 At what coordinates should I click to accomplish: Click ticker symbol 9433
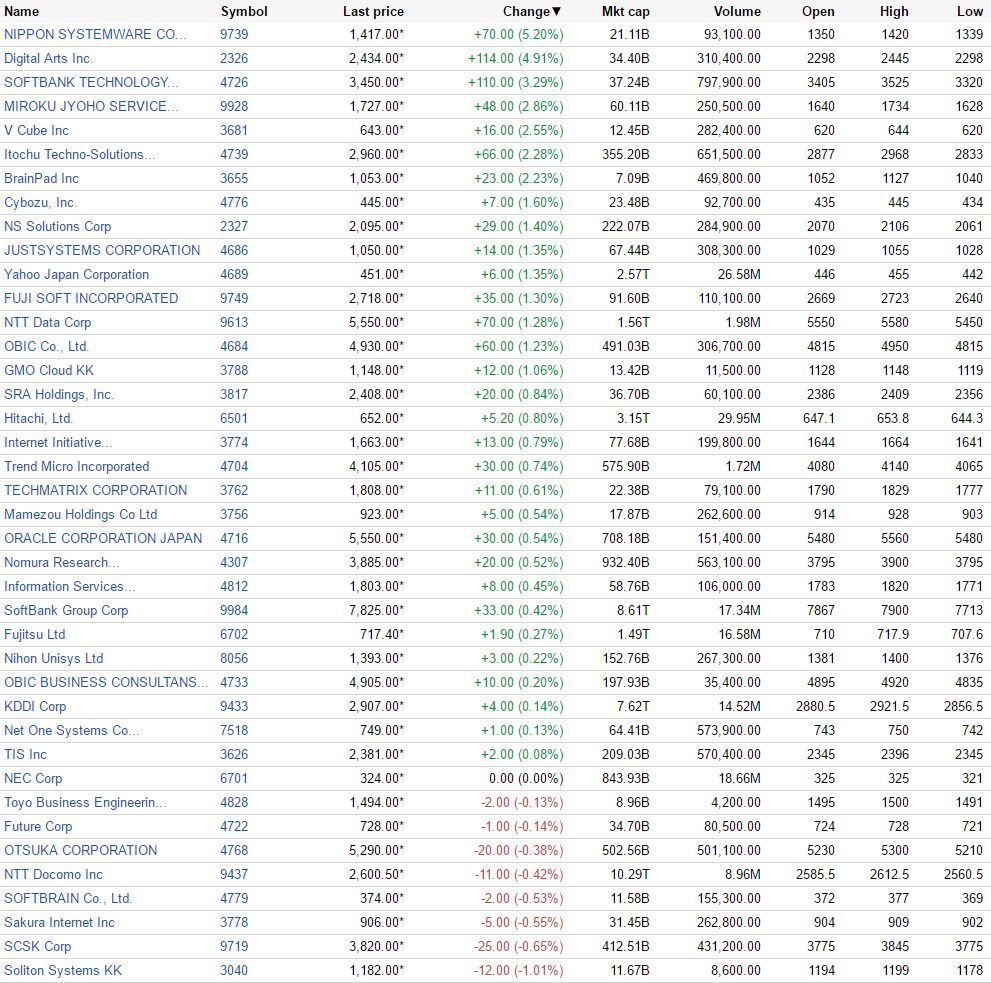(234, 707)
